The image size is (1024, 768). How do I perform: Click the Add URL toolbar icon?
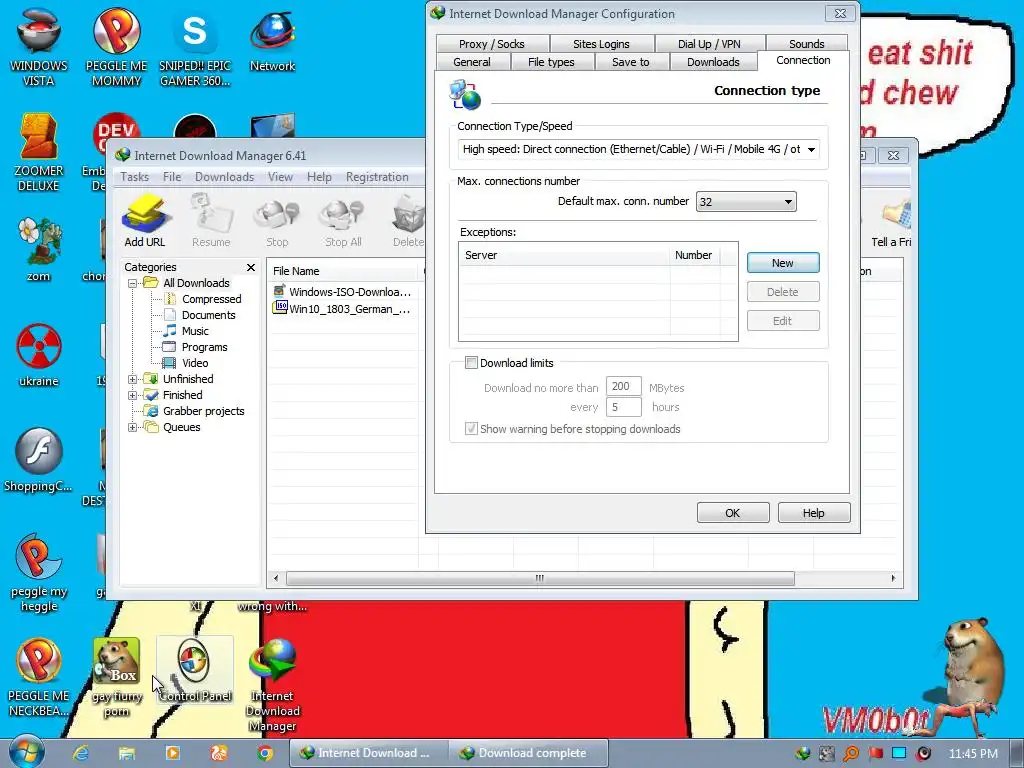click(146, 221)
